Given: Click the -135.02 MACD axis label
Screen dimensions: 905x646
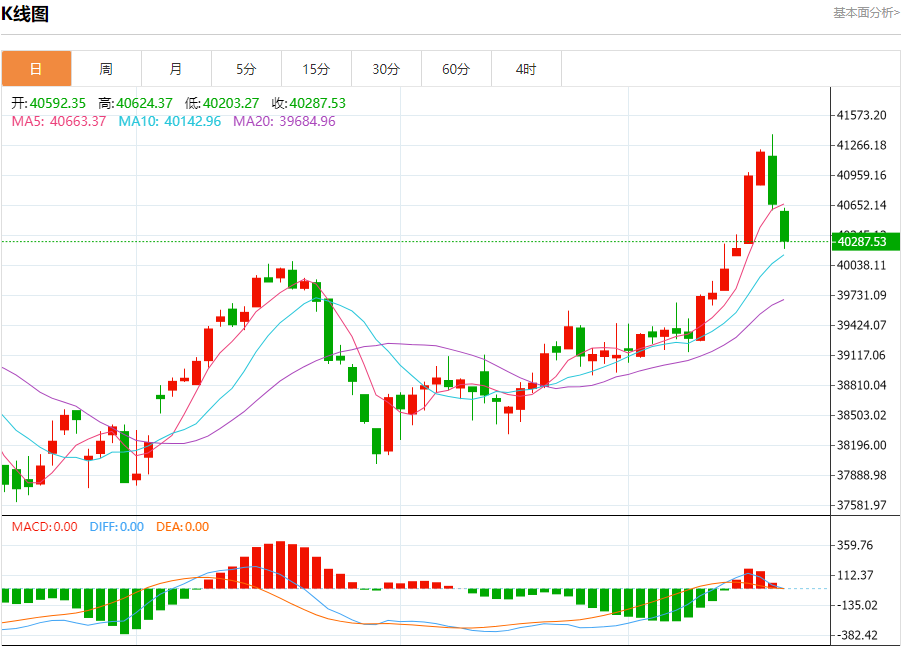Looking at the screenshot, I should pos(857,605).
